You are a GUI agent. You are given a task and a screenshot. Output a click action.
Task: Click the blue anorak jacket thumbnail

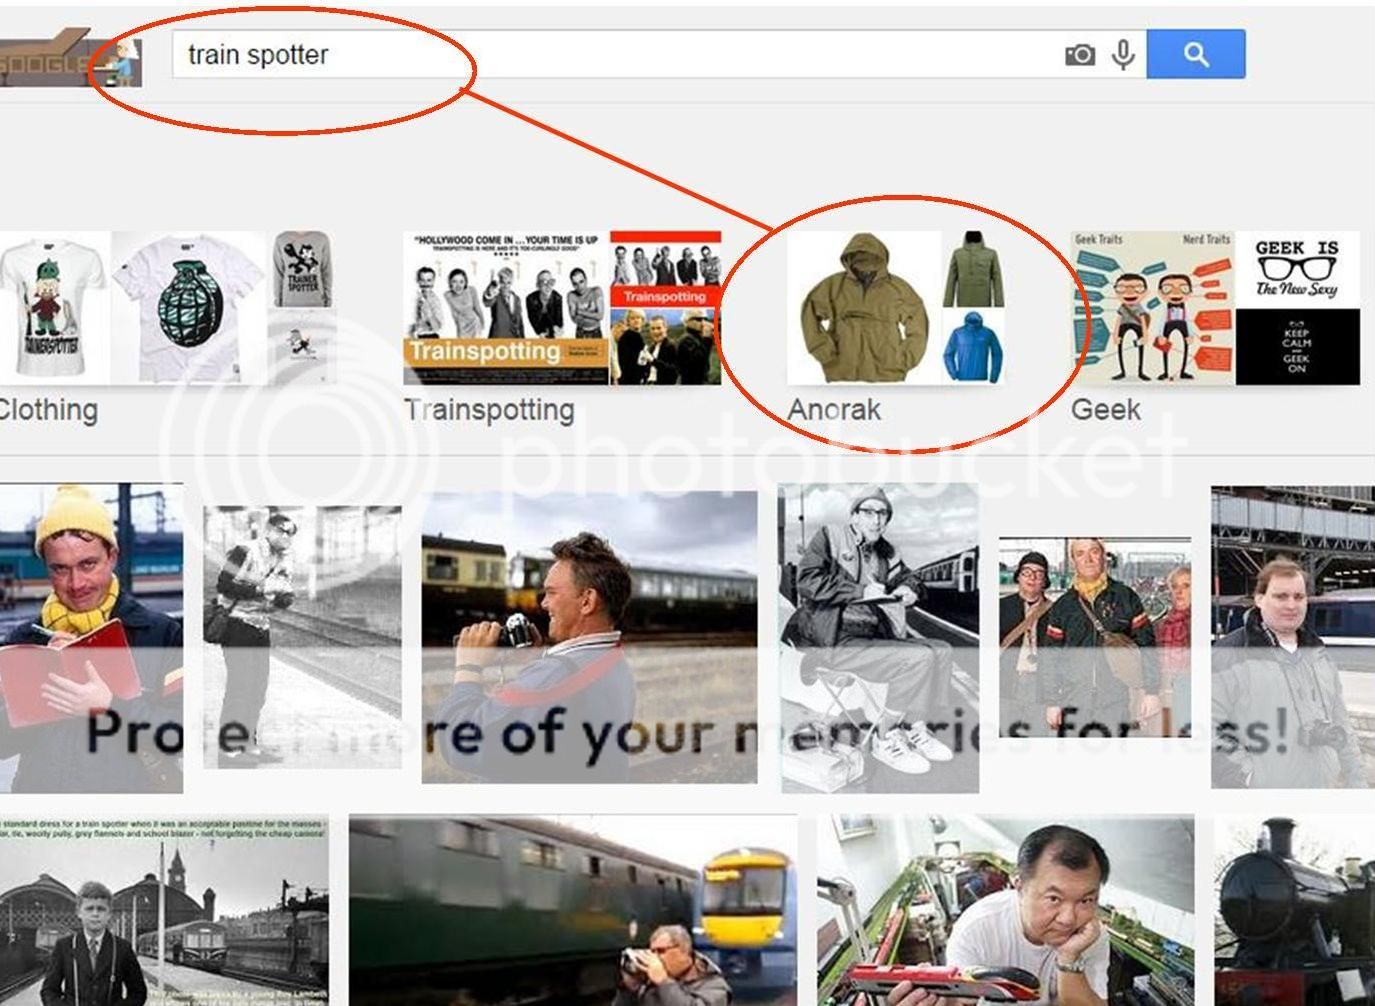click(973, 347)
